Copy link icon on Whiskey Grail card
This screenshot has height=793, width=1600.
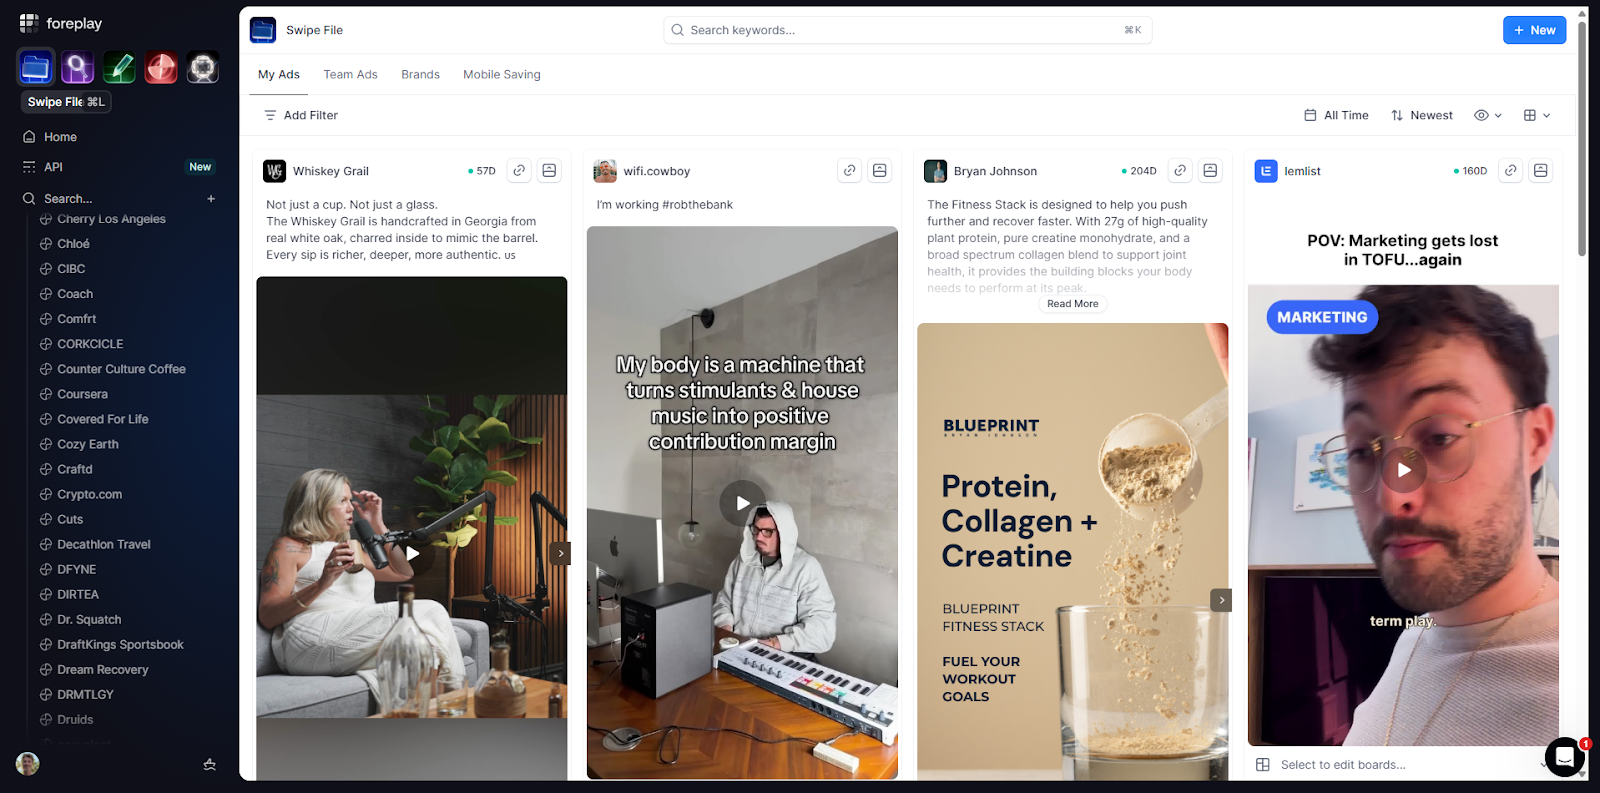click(519, 171)
